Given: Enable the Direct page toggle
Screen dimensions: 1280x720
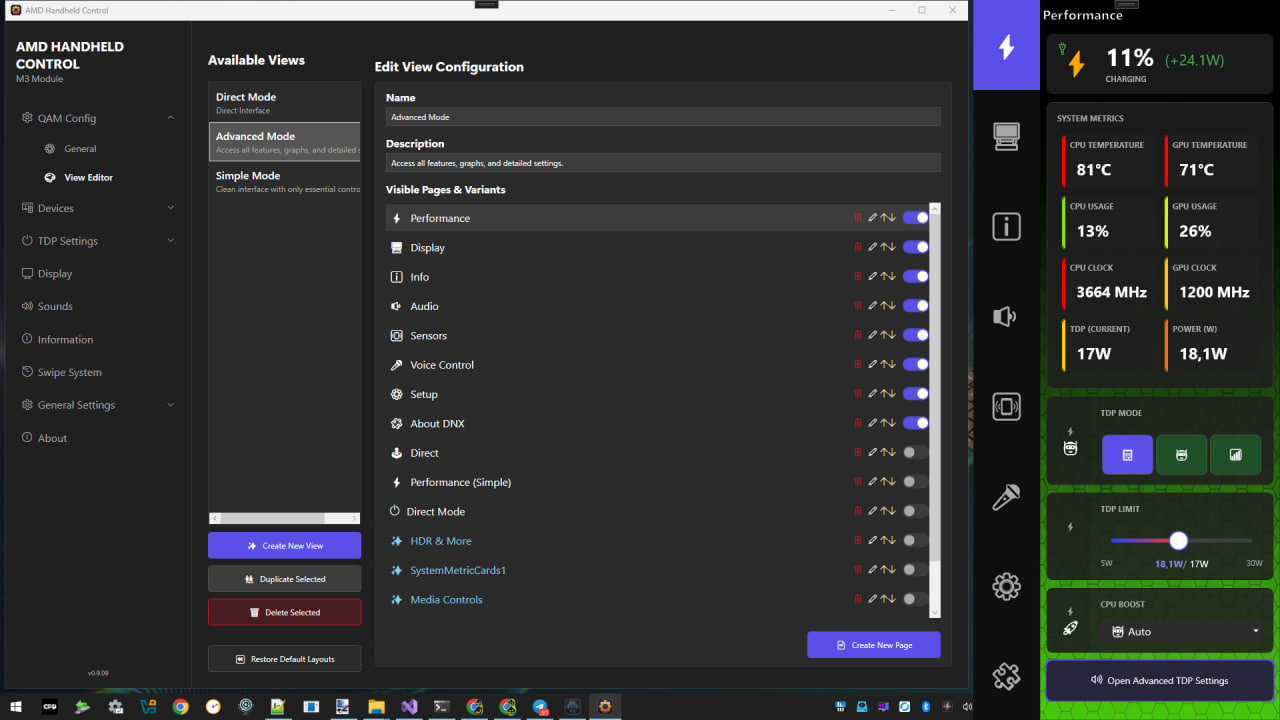Looking at the screenshot, I should coord(915,453).
